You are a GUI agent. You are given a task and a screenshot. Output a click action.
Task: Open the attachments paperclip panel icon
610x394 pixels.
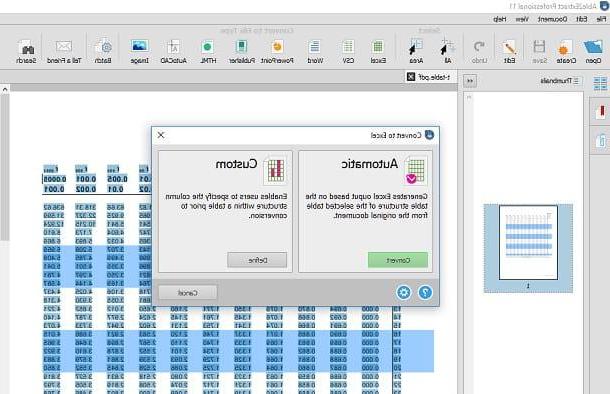(601, 140)
